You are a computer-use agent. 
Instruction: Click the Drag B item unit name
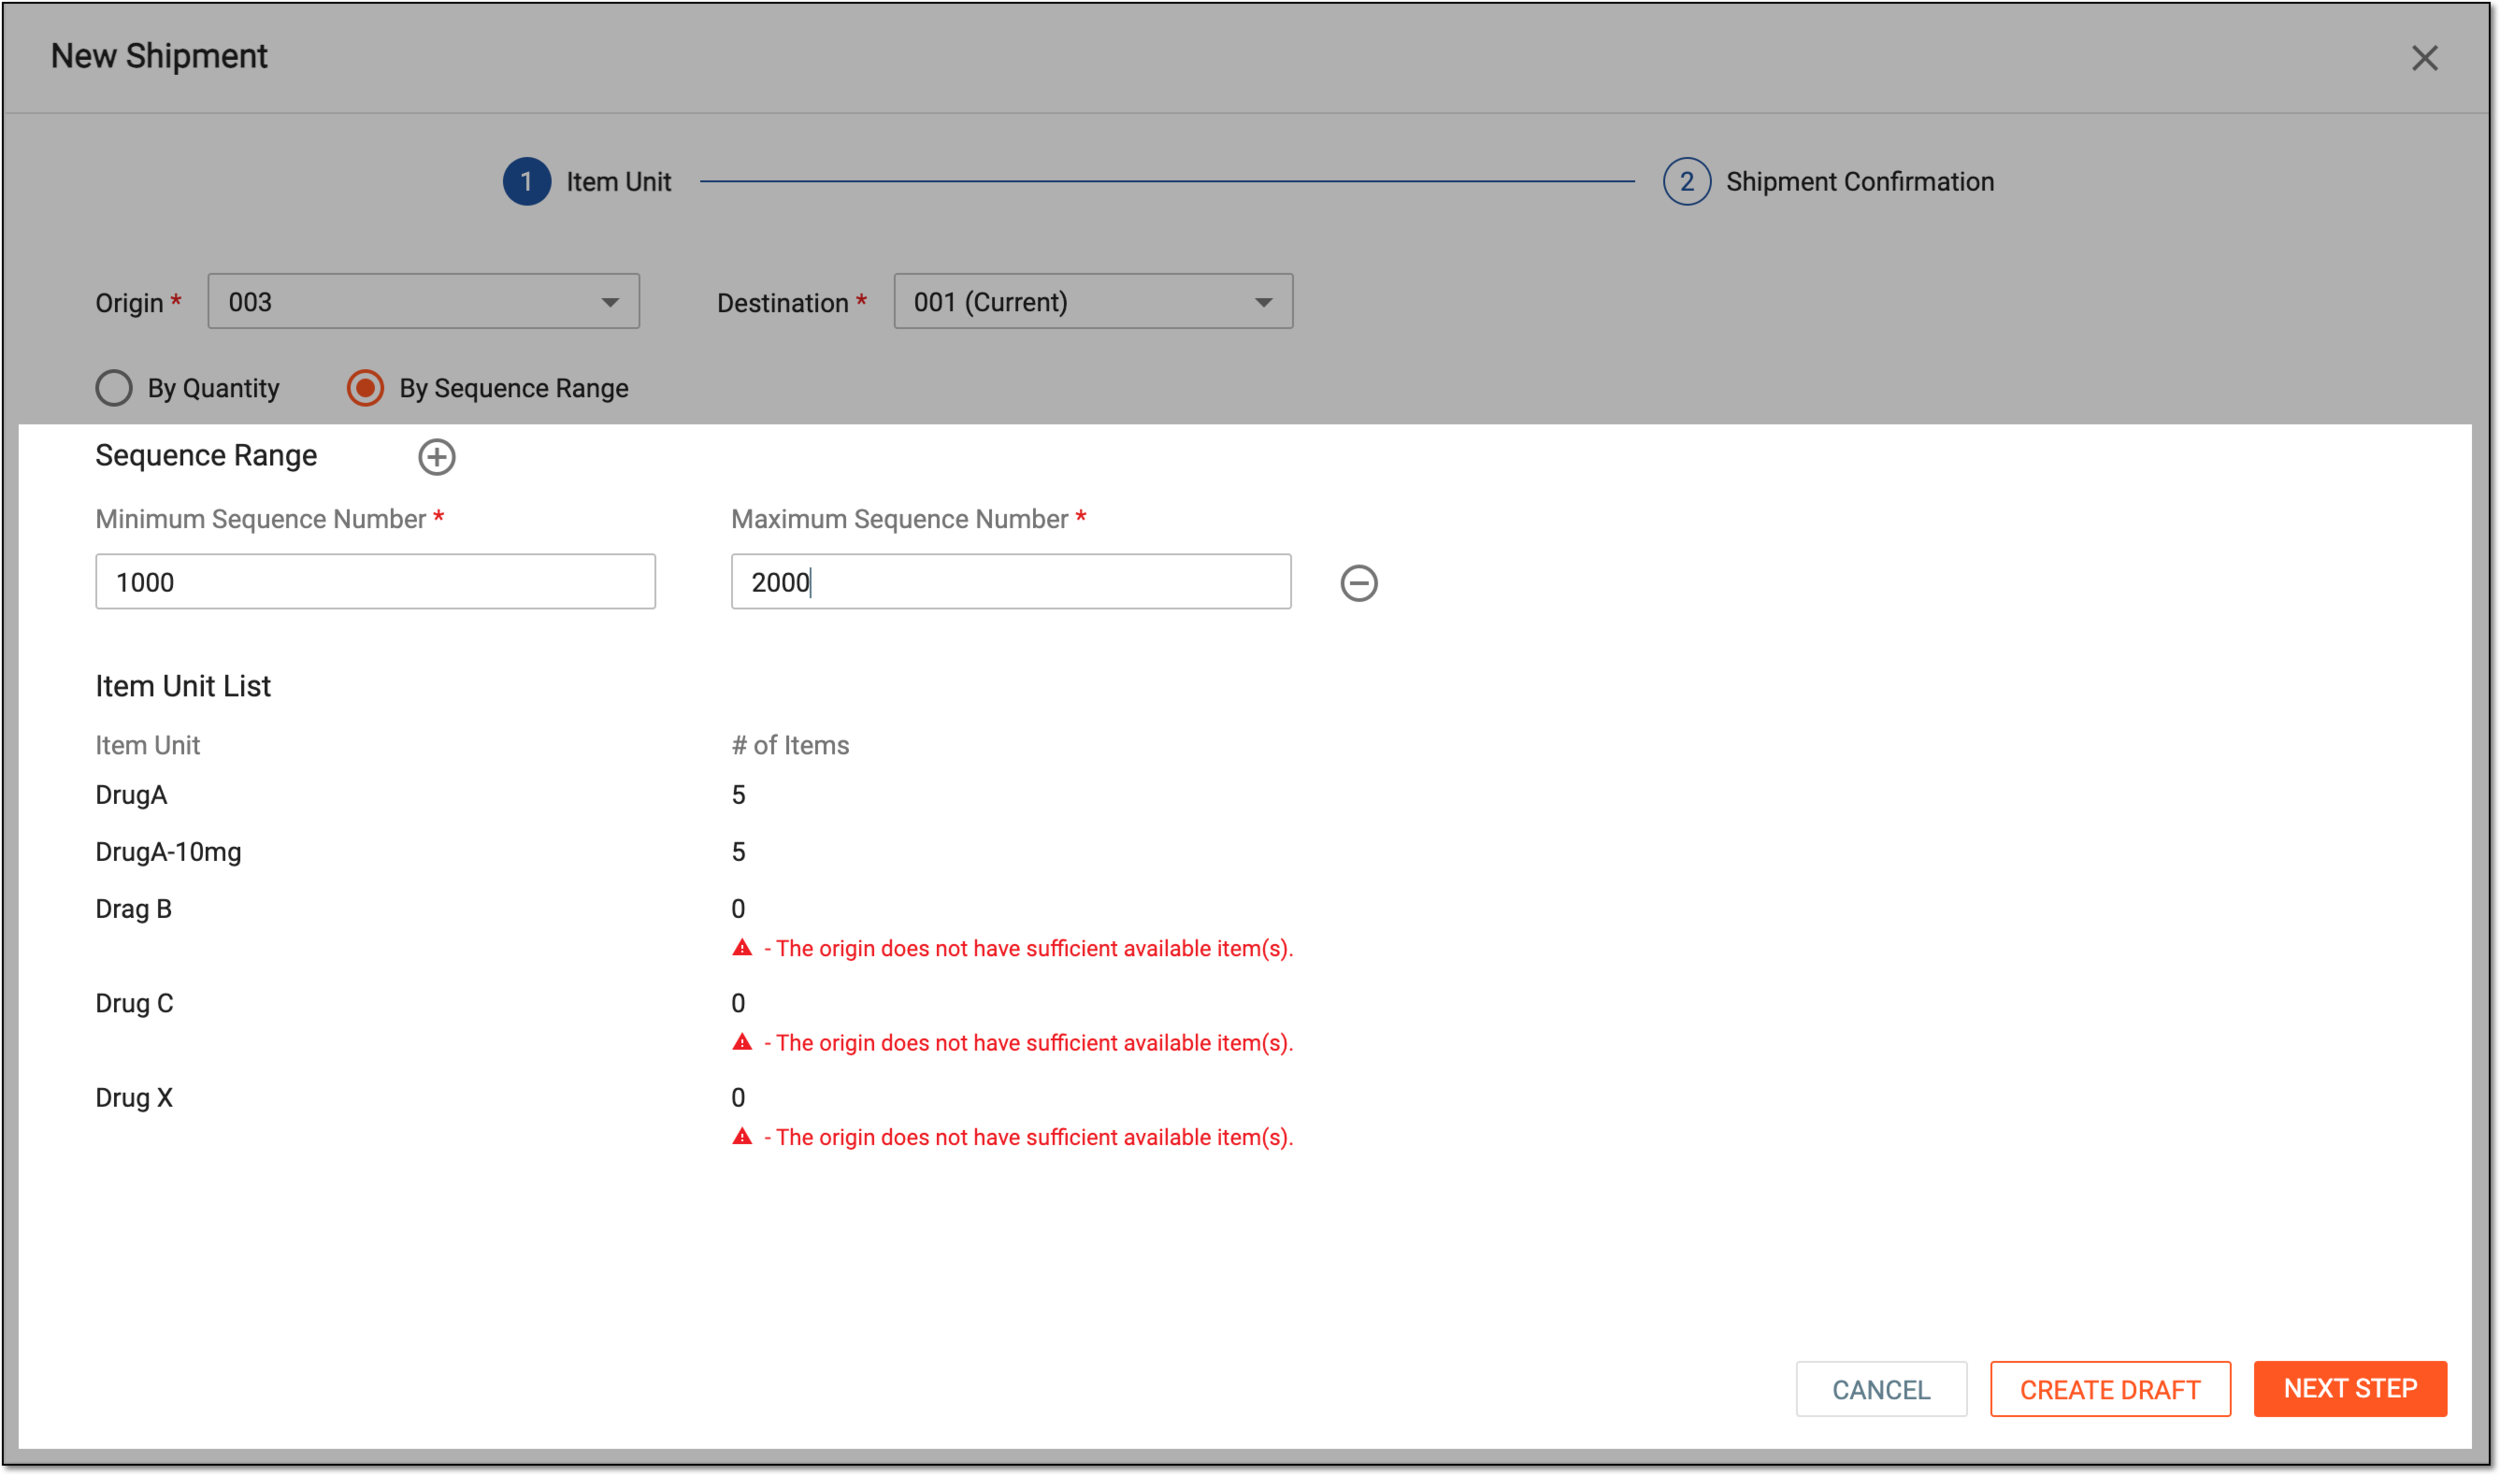(133, 909)
